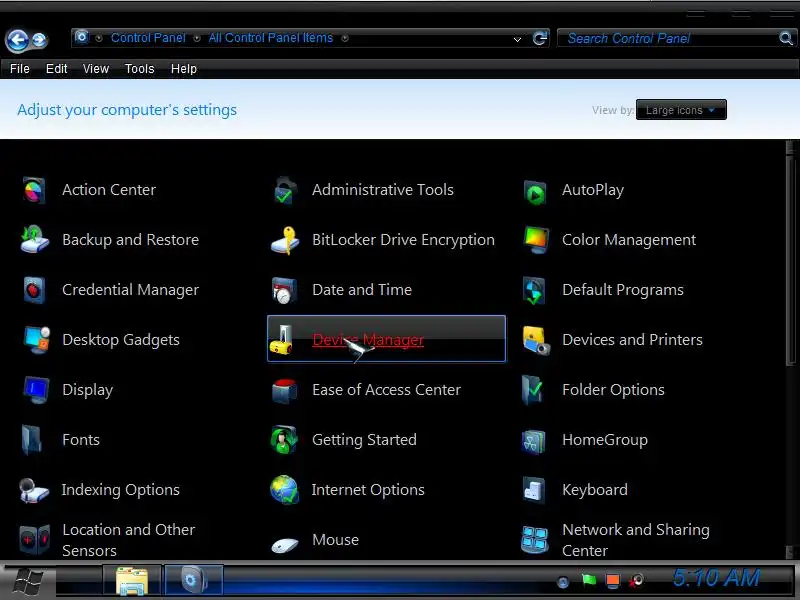Select the Control Panel taskbar button
Image resolution: width=800 pixels, height=600 pixels.
pos(193,581)
